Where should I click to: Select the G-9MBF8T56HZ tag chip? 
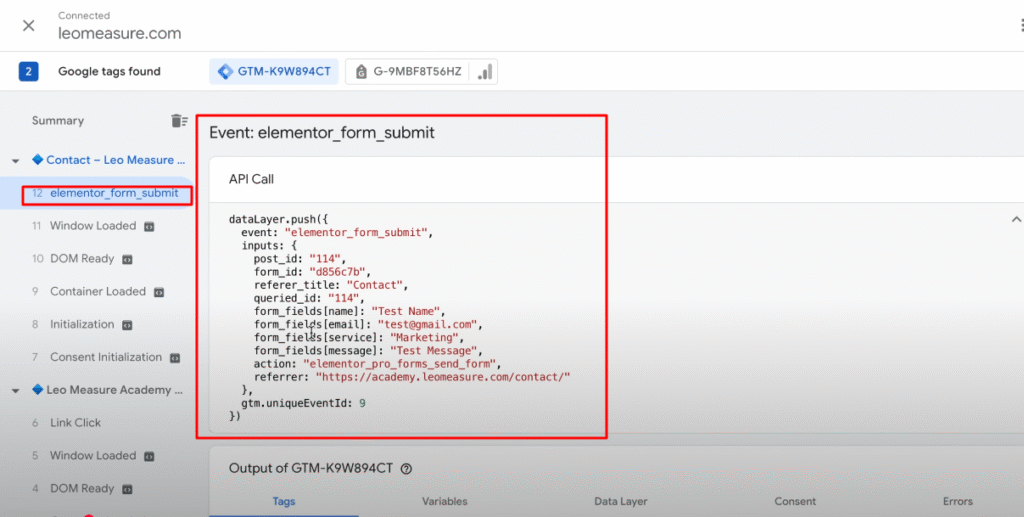[x=410, y=72]
